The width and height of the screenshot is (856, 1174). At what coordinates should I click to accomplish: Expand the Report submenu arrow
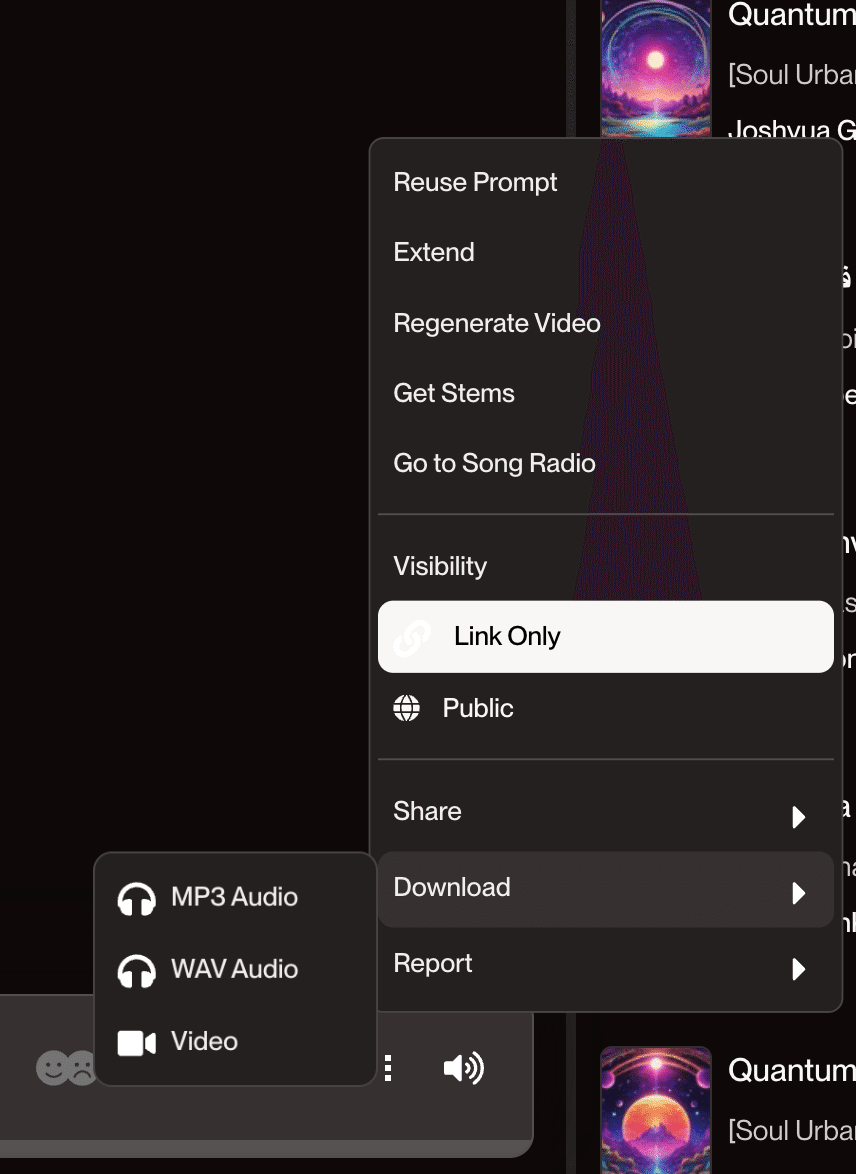point(798,969)
